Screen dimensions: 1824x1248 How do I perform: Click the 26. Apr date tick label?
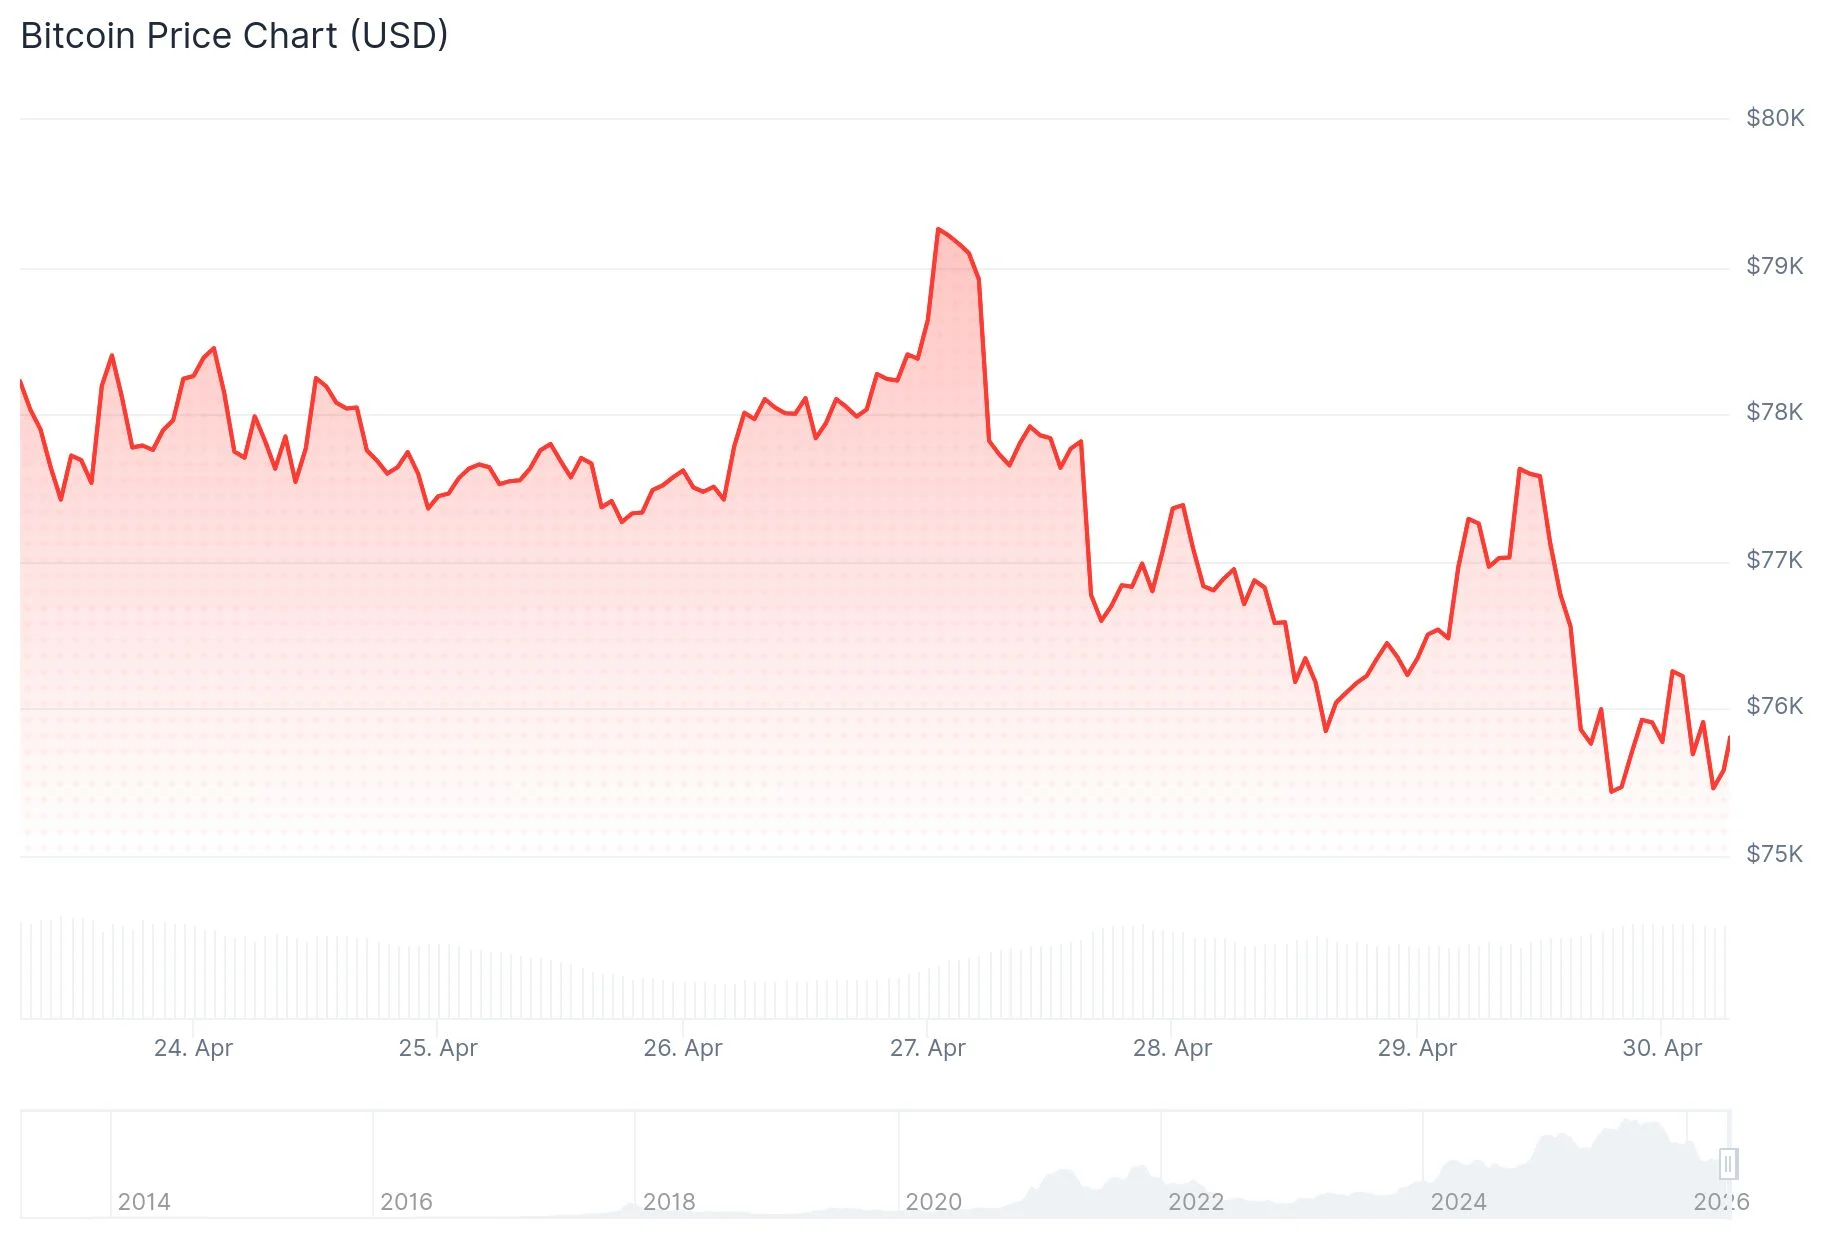point(683,1048)
